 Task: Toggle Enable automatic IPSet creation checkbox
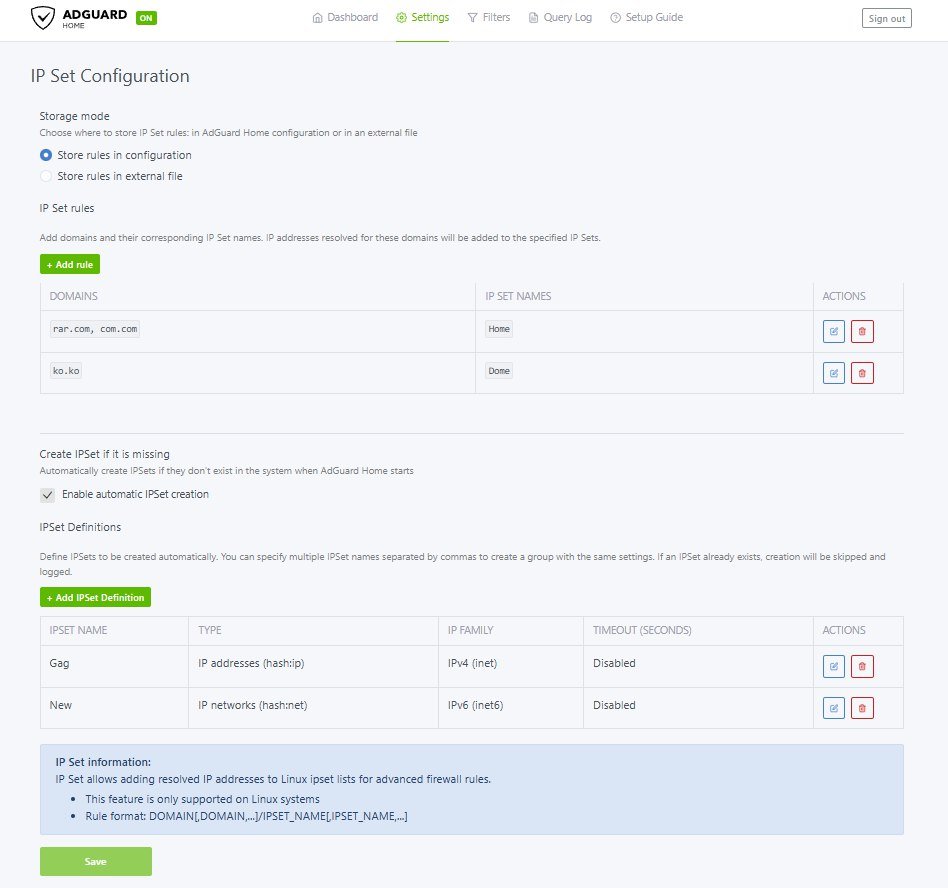point(47,495)
